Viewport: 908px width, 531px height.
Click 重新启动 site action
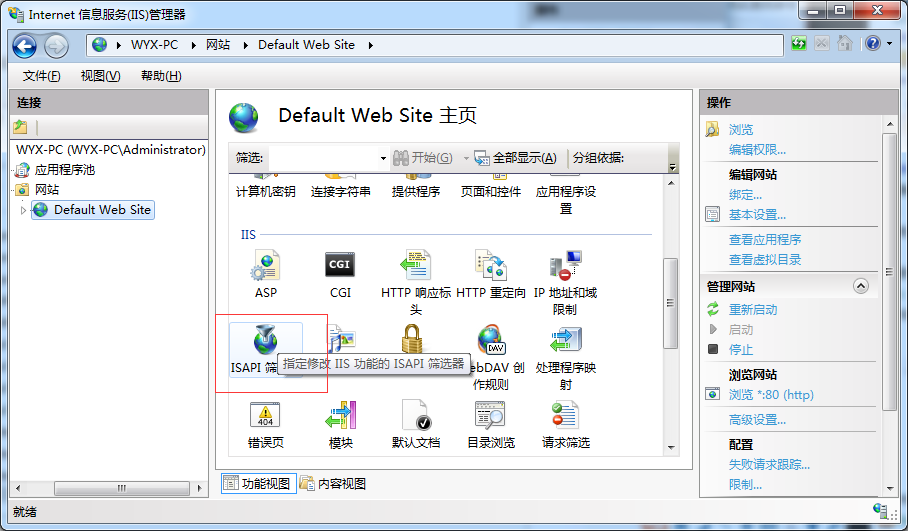pyautogui.click(x=753, y=310)
